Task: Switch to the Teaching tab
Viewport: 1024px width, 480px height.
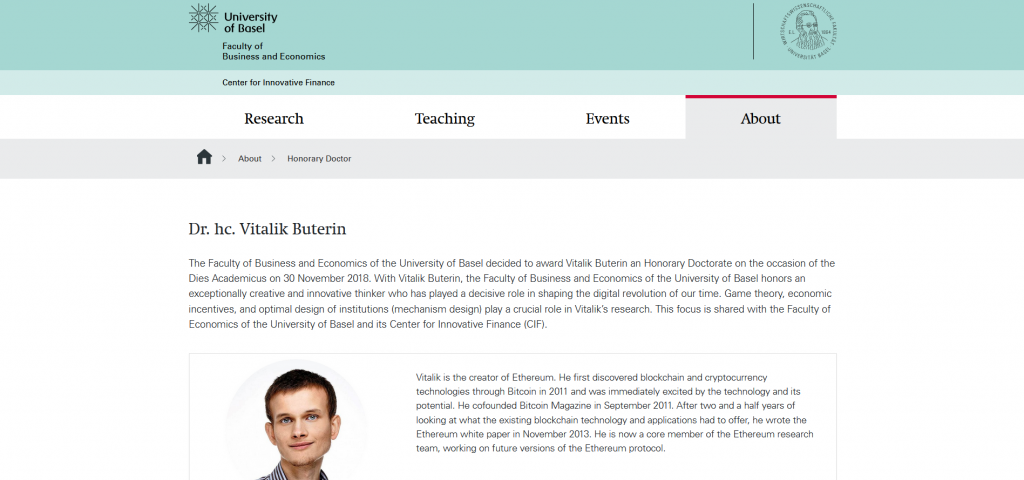Action: [x=445, y=118]
